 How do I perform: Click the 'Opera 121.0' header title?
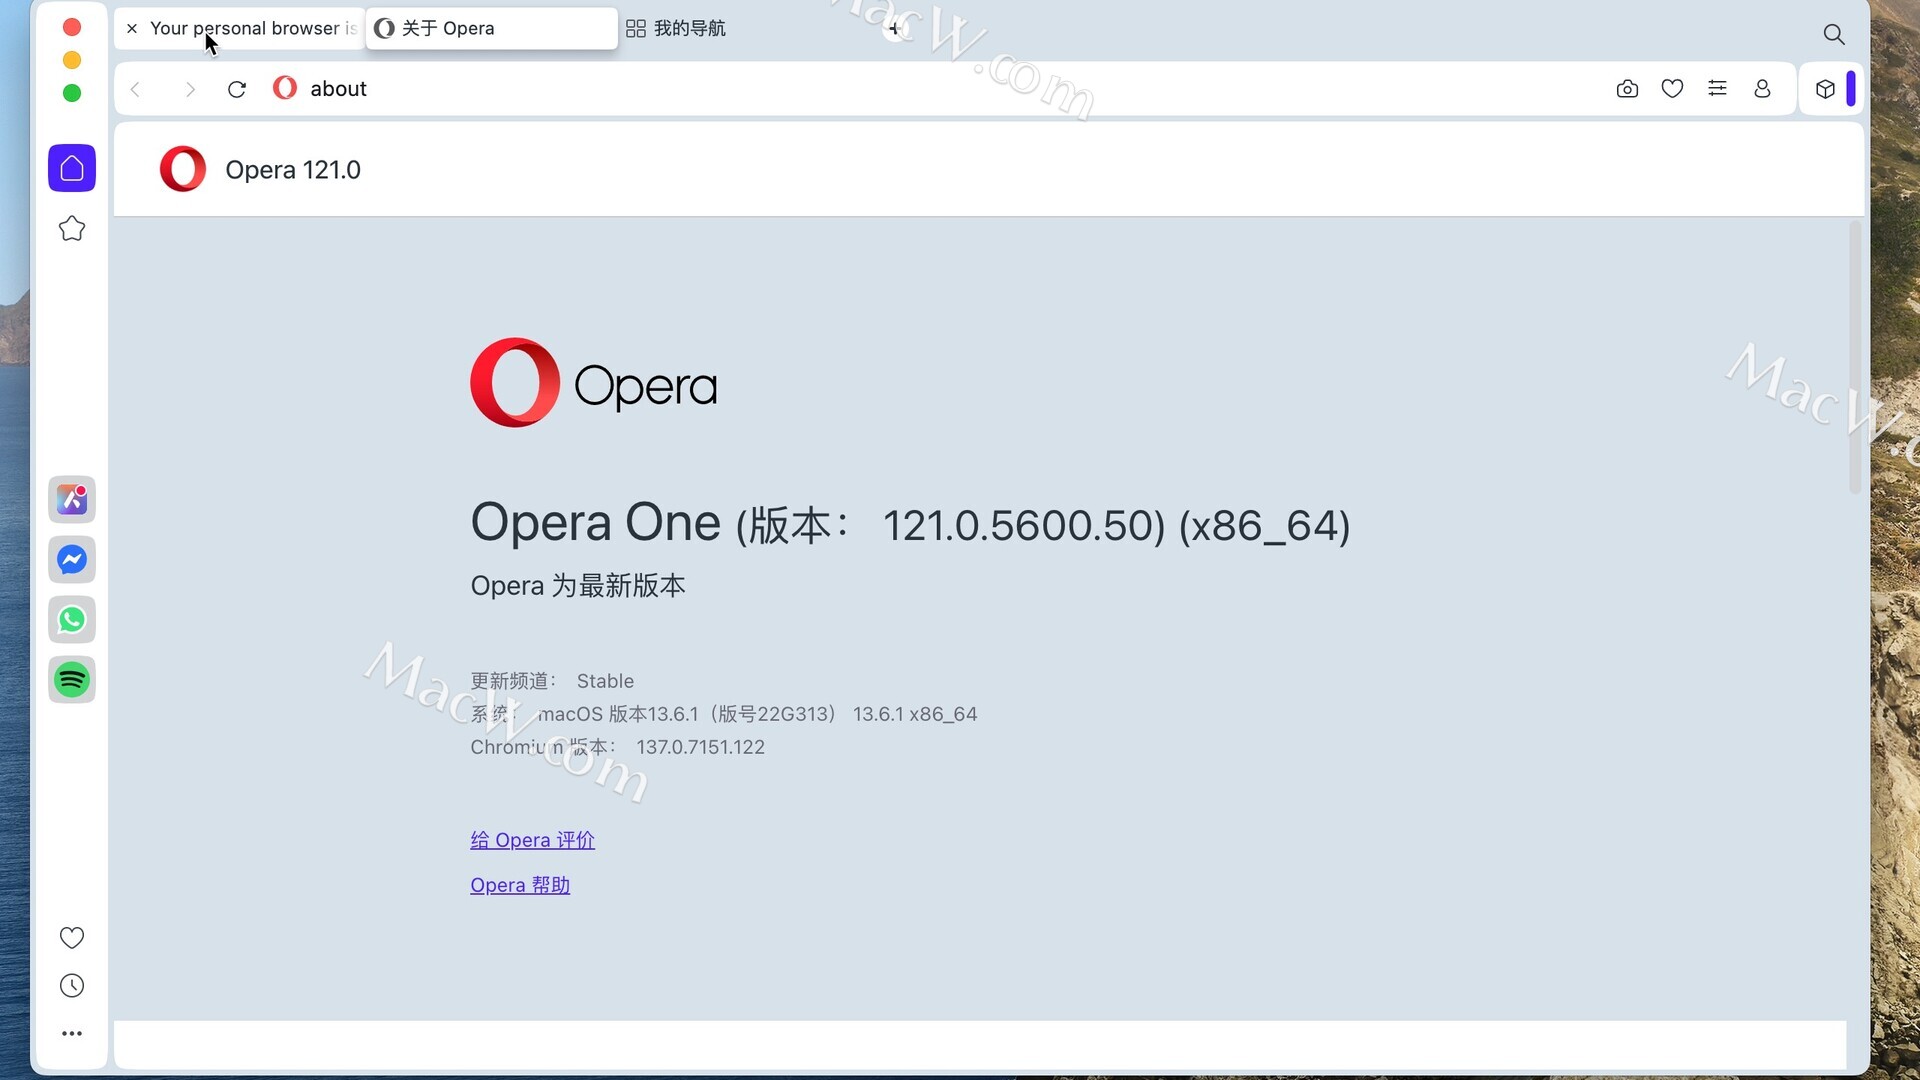click(293, 170)
